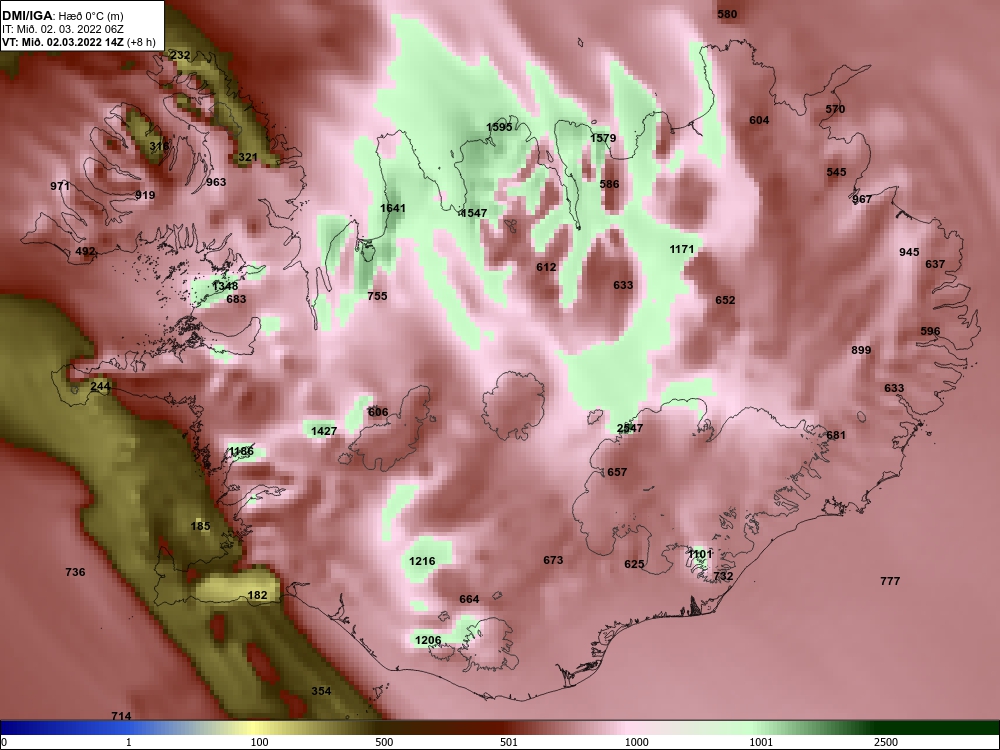Image resolution: width=1000 pixels, height=750 pixels.
Task: Click the 232 height label
Action: click(180, 55)
